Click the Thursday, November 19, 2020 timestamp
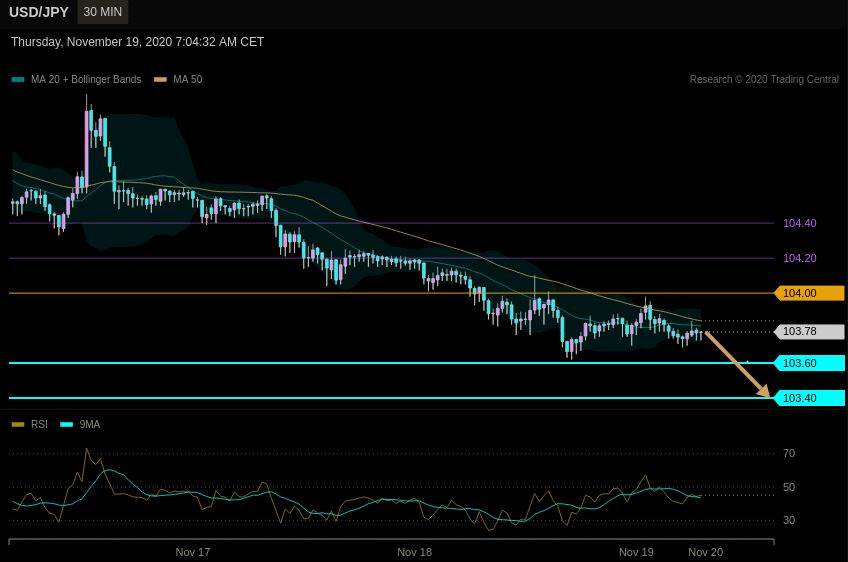 [137, 42]
